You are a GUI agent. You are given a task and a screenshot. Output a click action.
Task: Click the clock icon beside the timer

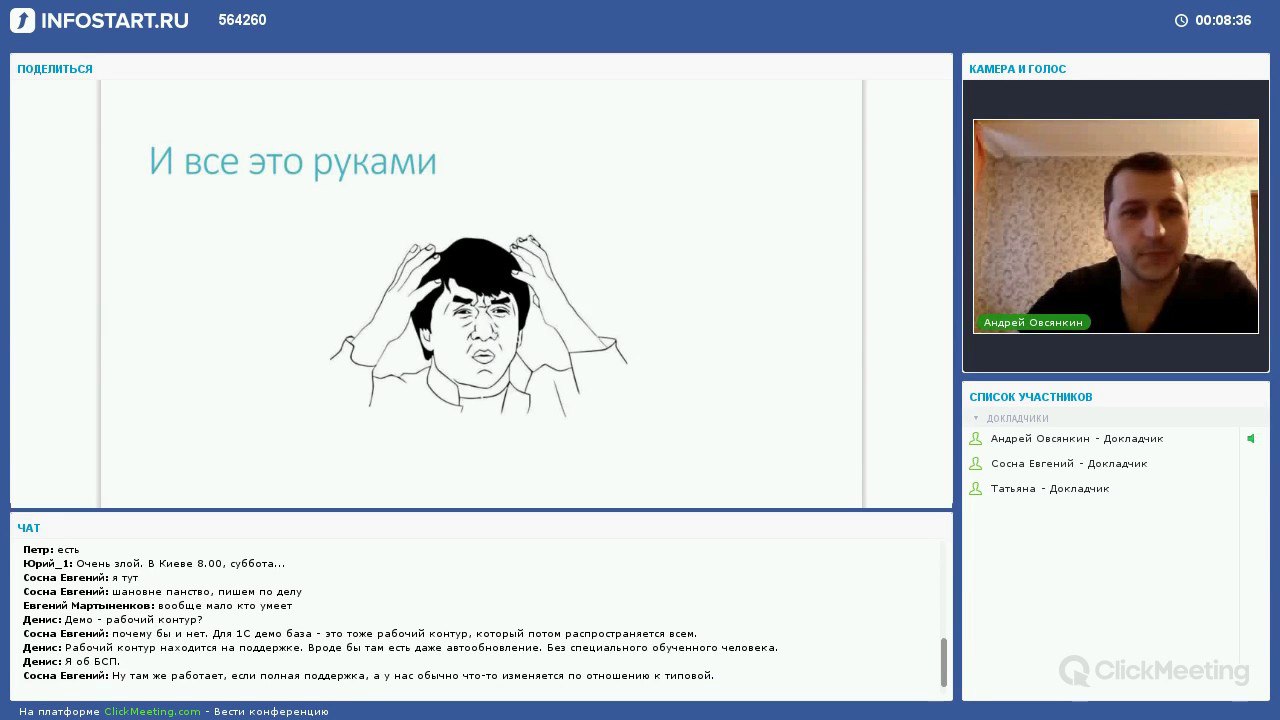coord(1181,20)
